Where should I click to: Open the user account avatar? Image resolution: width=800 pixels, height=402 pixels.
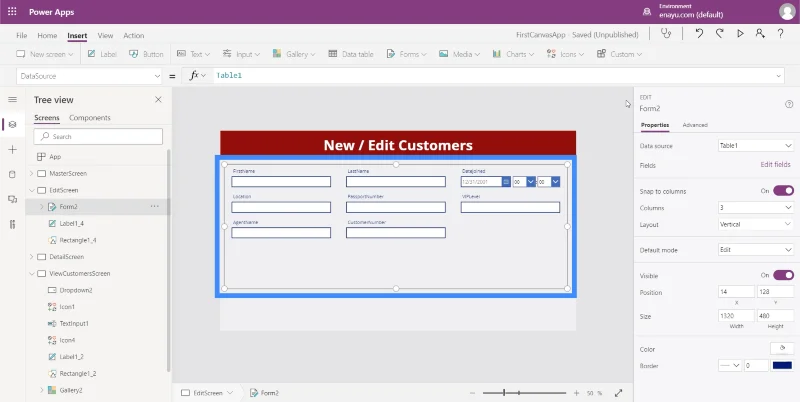787,12
